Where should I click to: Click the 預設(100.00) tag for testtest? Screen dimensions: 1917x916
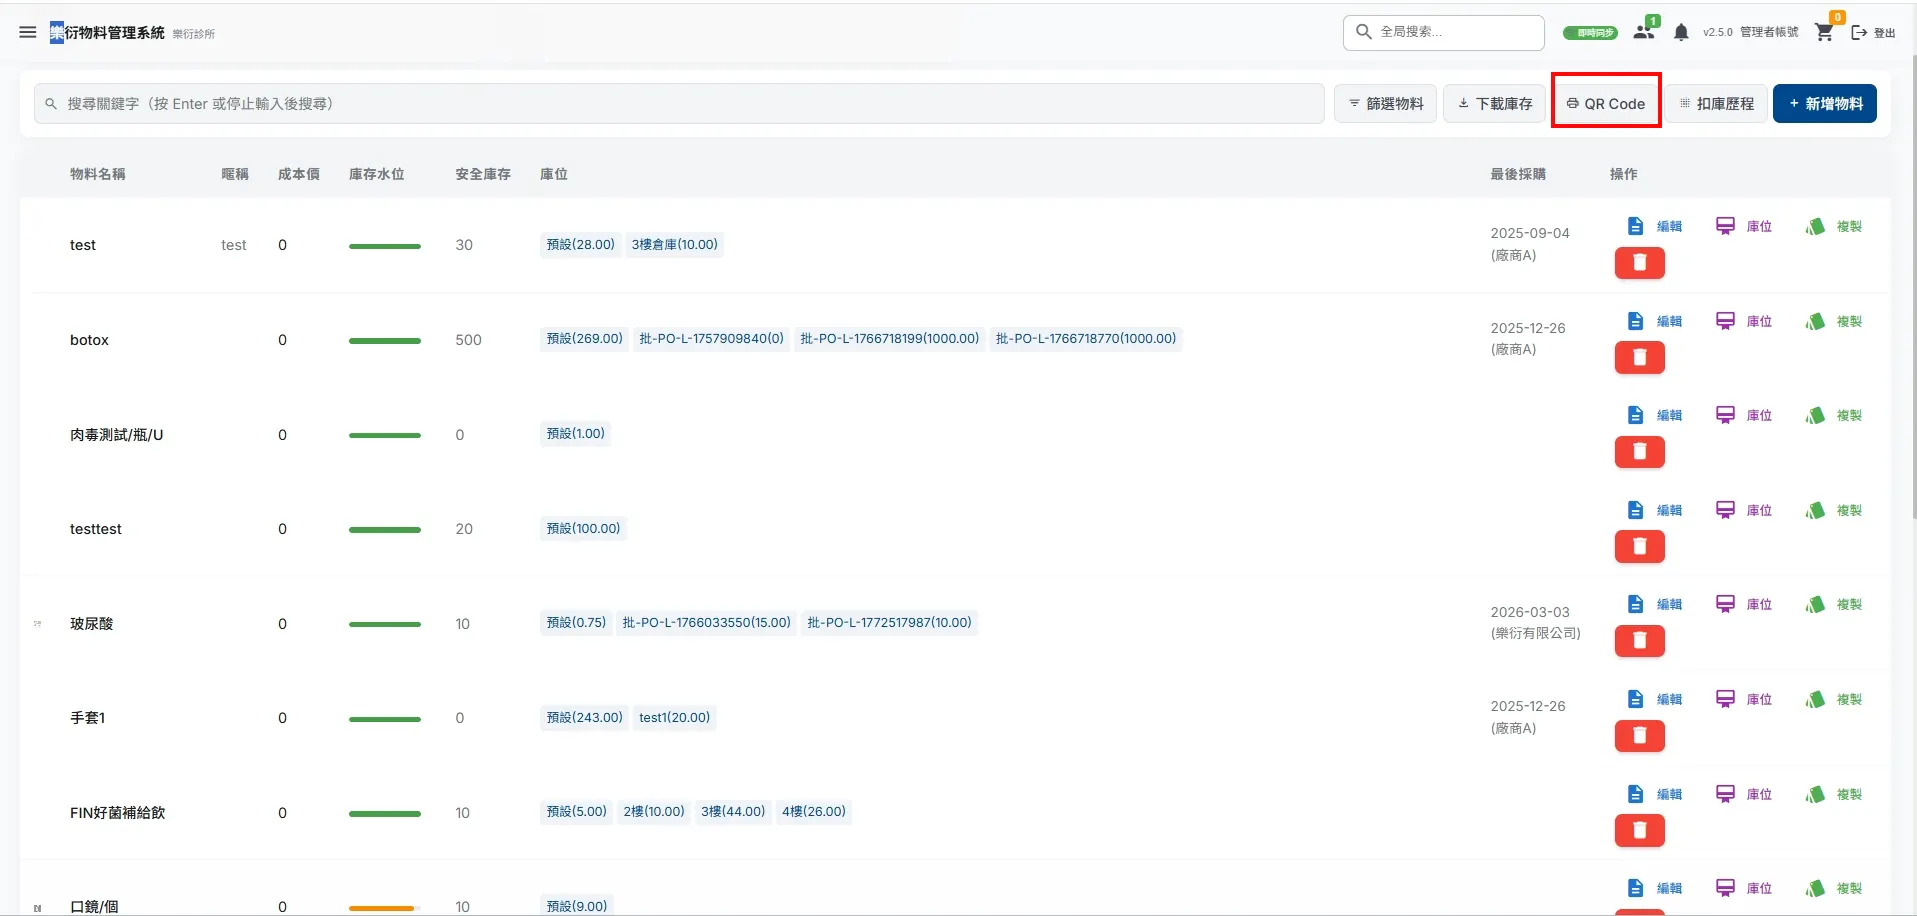583,528
